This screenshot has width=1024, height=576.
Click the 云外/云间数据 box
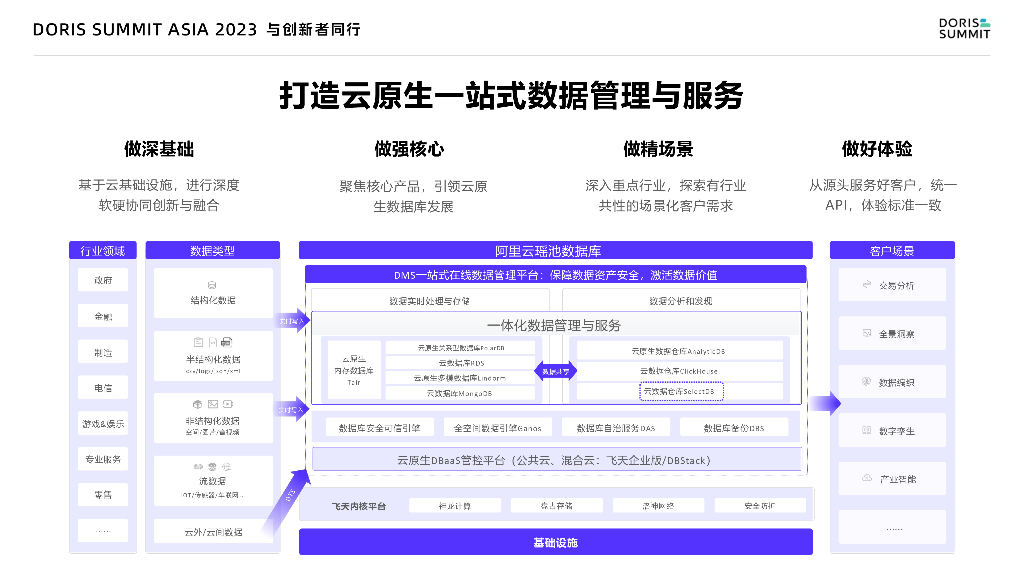tap(213, 532)
